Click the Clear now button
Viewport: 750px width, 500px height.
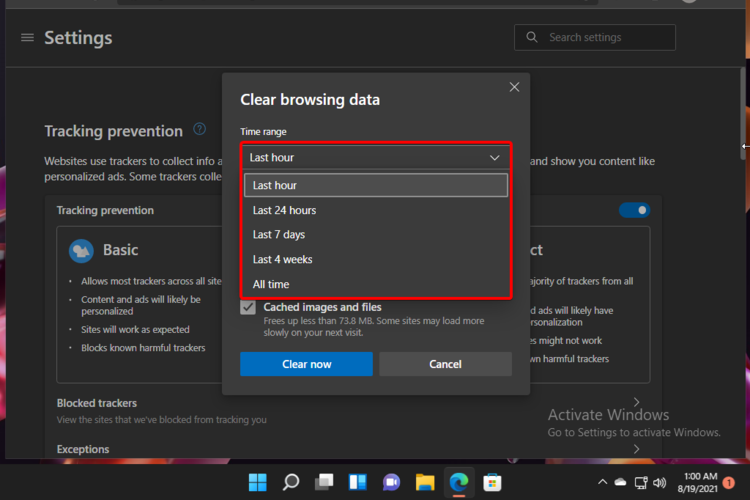pos(306,364)
